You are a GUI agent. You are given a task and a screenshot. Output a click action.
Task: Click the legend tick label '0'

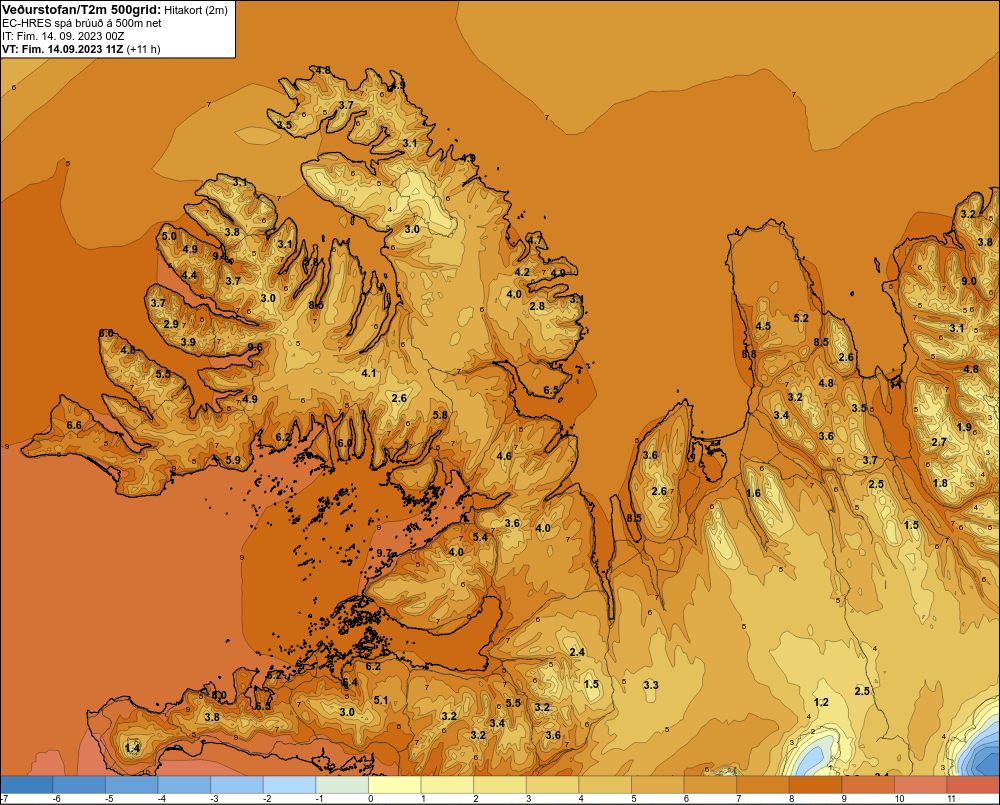coord(370,799)
